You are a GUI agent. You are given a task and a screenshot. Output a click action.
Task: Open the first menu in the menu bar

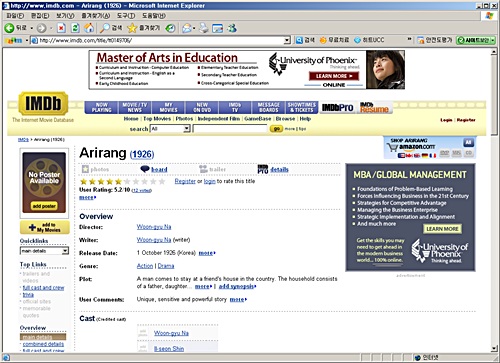point(15,16)
